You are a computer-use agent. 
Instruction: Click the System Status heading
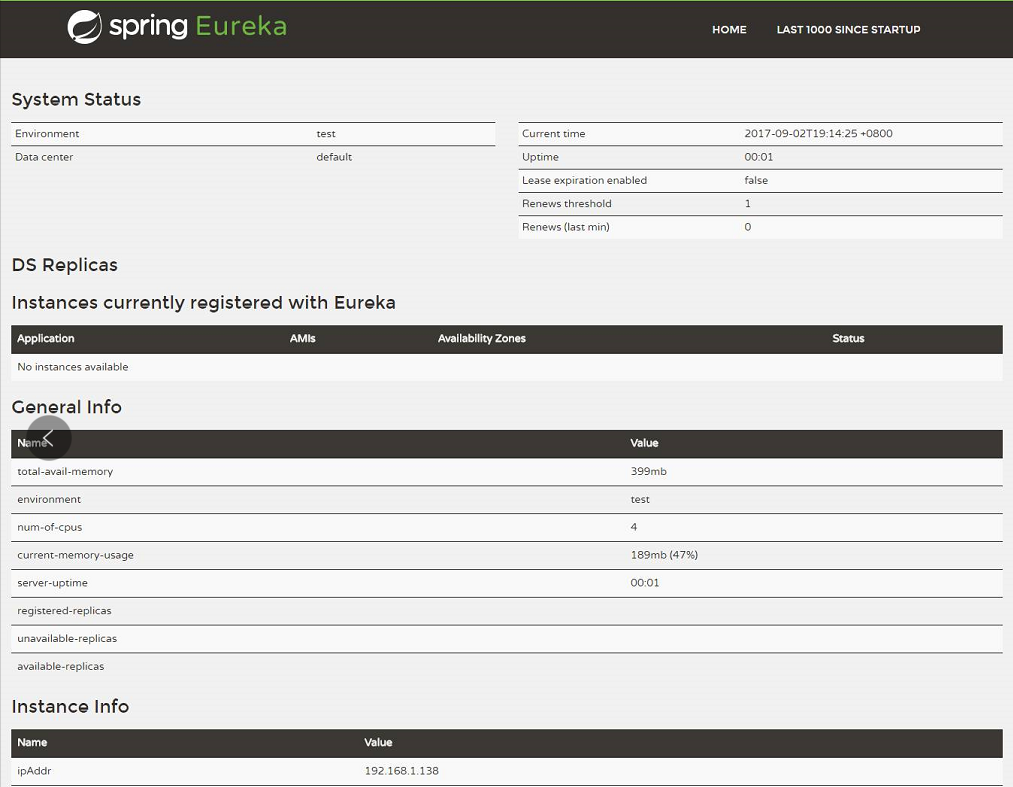click(76, 100)
